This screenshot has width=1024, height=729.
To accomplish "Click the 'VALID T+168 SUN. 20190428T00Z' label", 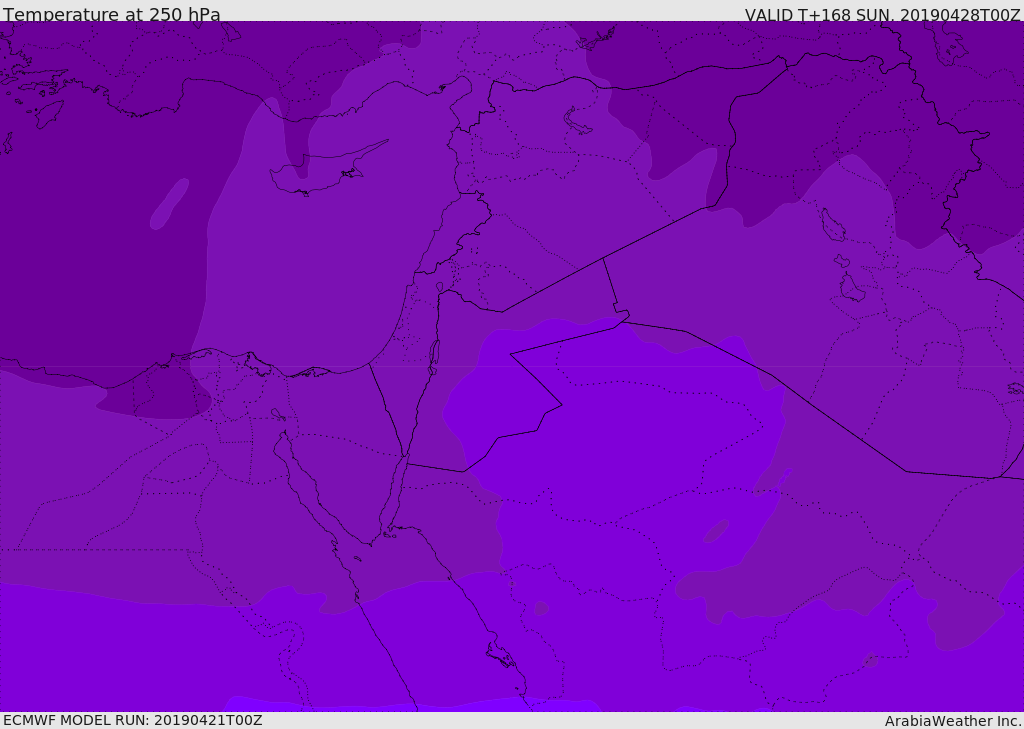I will pos(882,14).
